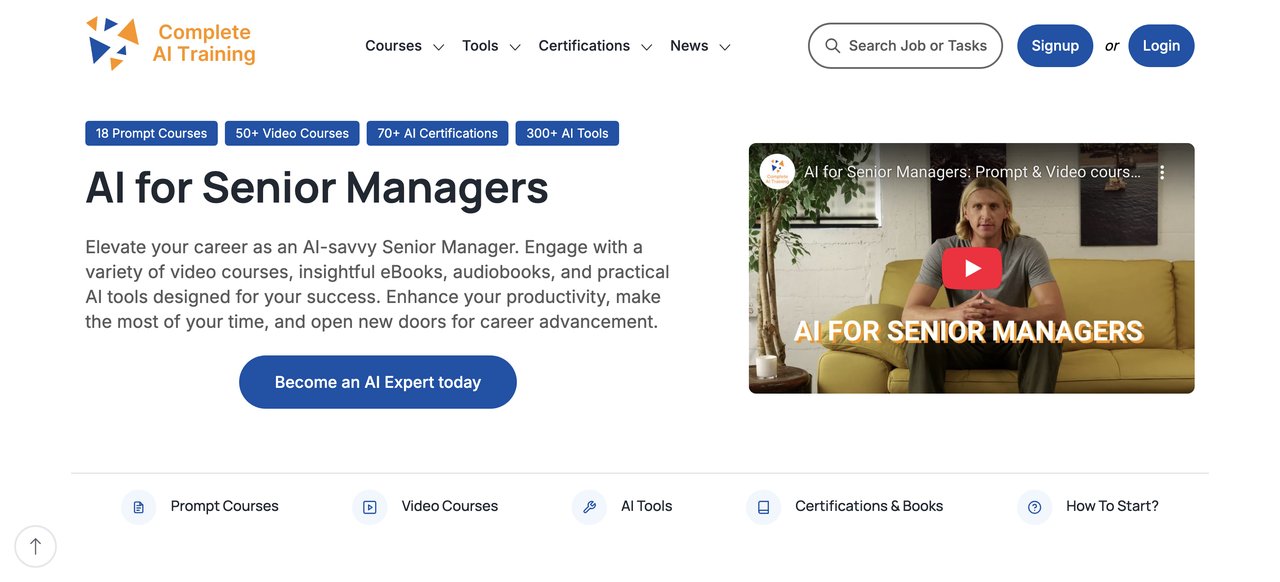The height and width of the screenshot is (582, 1280).
Task: Click the 70+ AI Certifications badge
Action: [437, 133]
